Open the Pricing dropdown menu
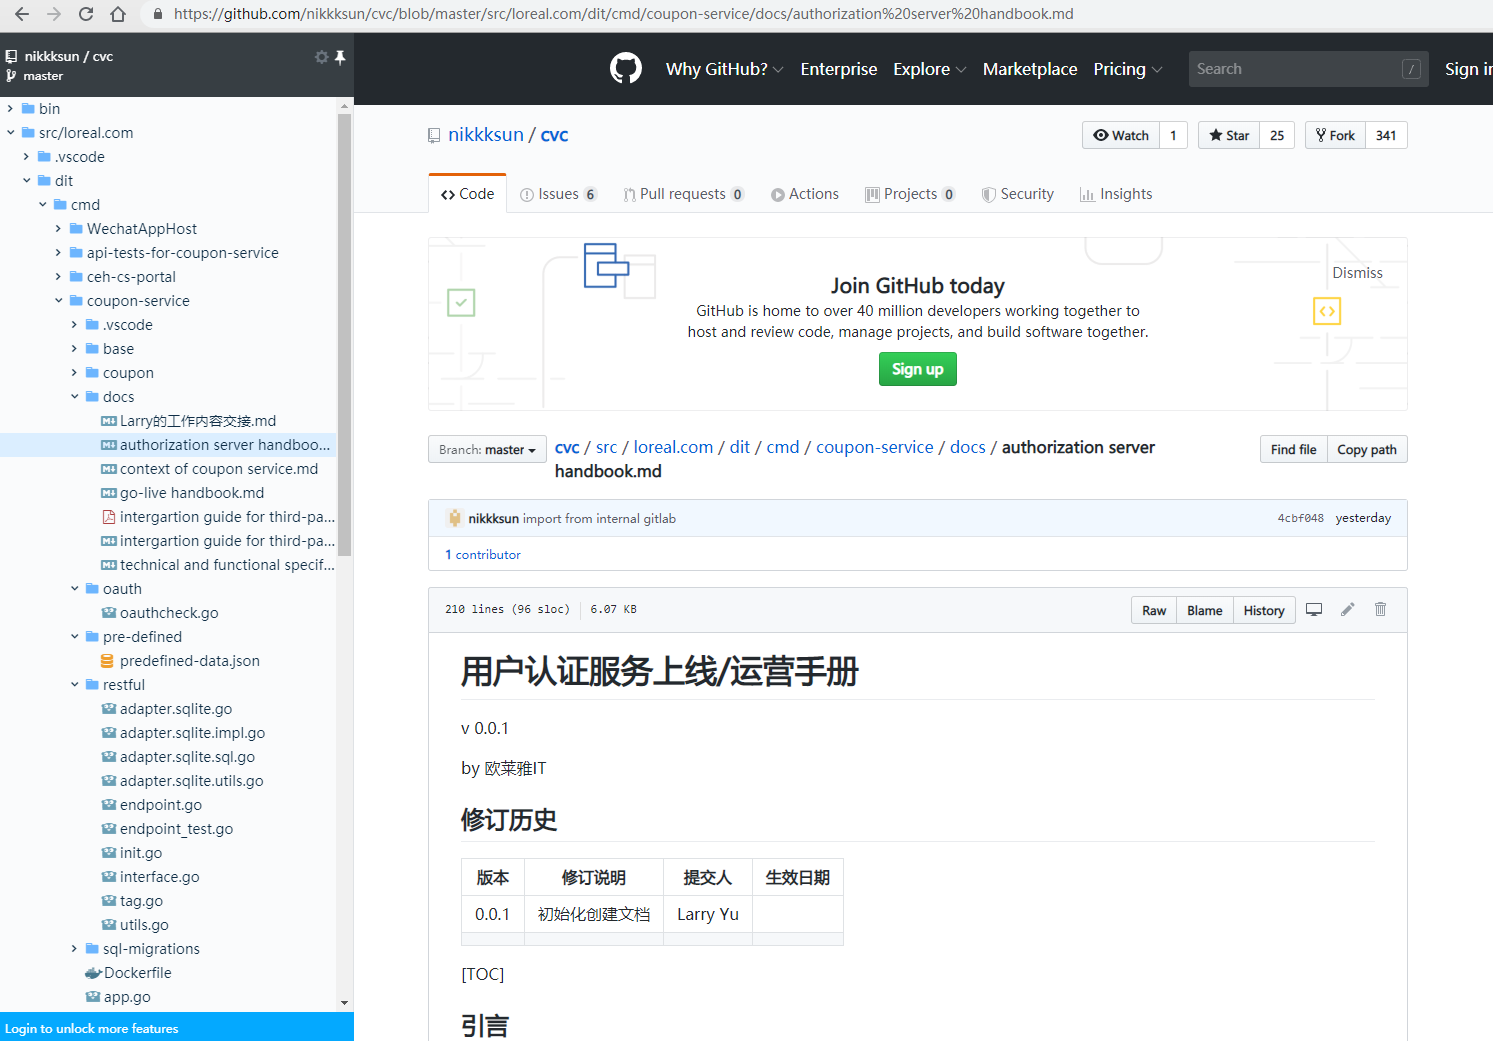Image resolution: width=1493 pixels, height=1041 pixels. tap(1128, 69)
